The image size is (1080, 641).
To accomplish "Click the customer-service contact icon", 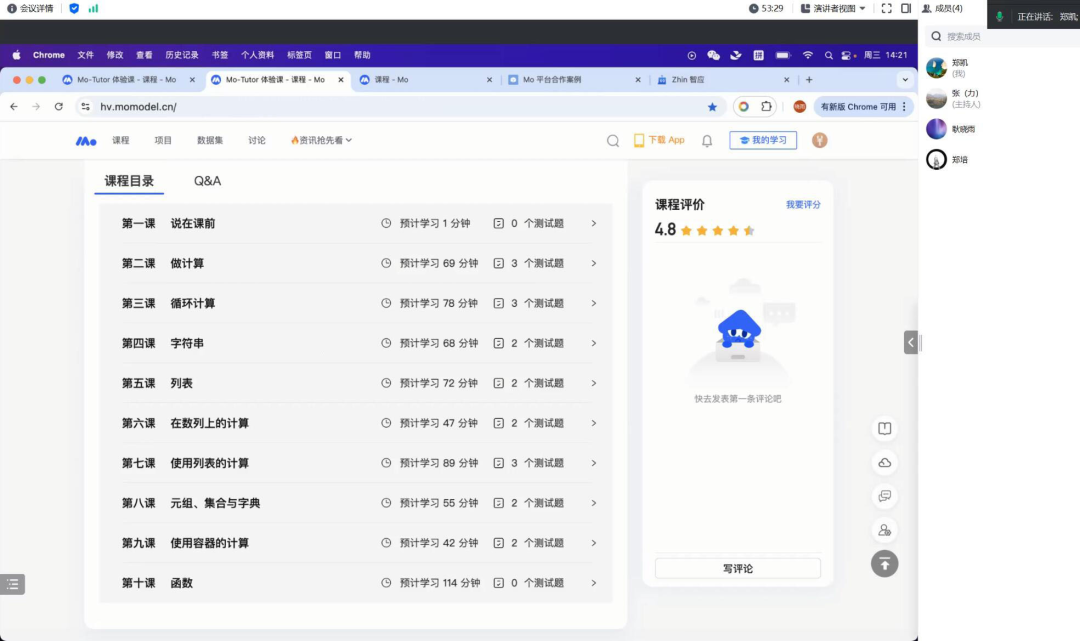I will [884, 530].
